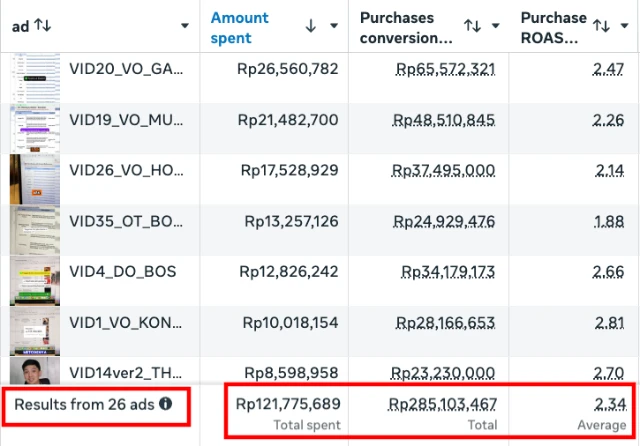Open the Purchases conversion column dropdown
This screenshot has width=640, height=446.
tap(494, 27)
